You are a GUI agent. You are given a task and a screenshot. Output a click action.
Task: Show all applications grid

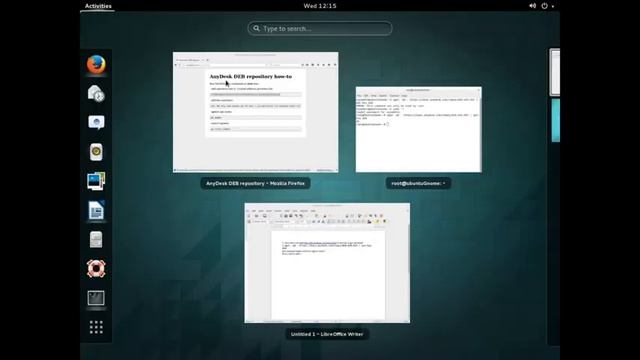tap(96, 327)
